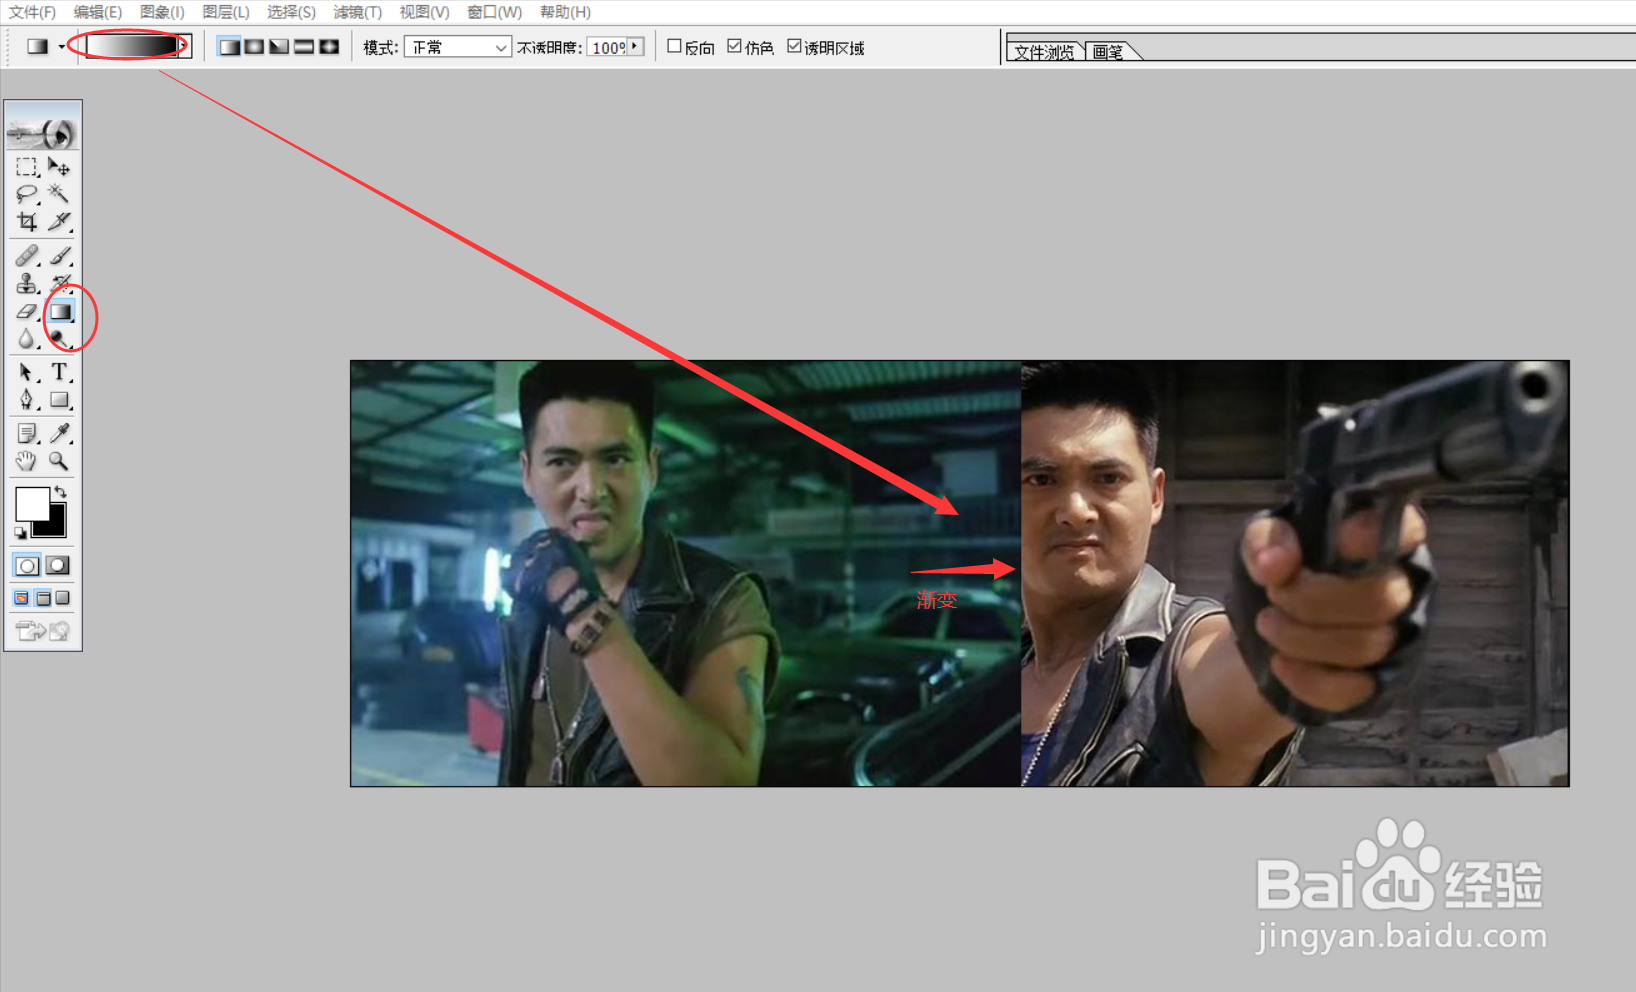Viewport: 1636px width, 992px height.
Task: Open the gradient tool preset picker arrow
Action: (x=62, y=47)
